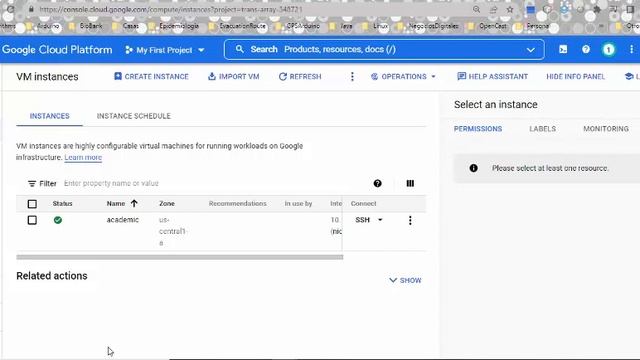Click the Import VM download icon

211,76
